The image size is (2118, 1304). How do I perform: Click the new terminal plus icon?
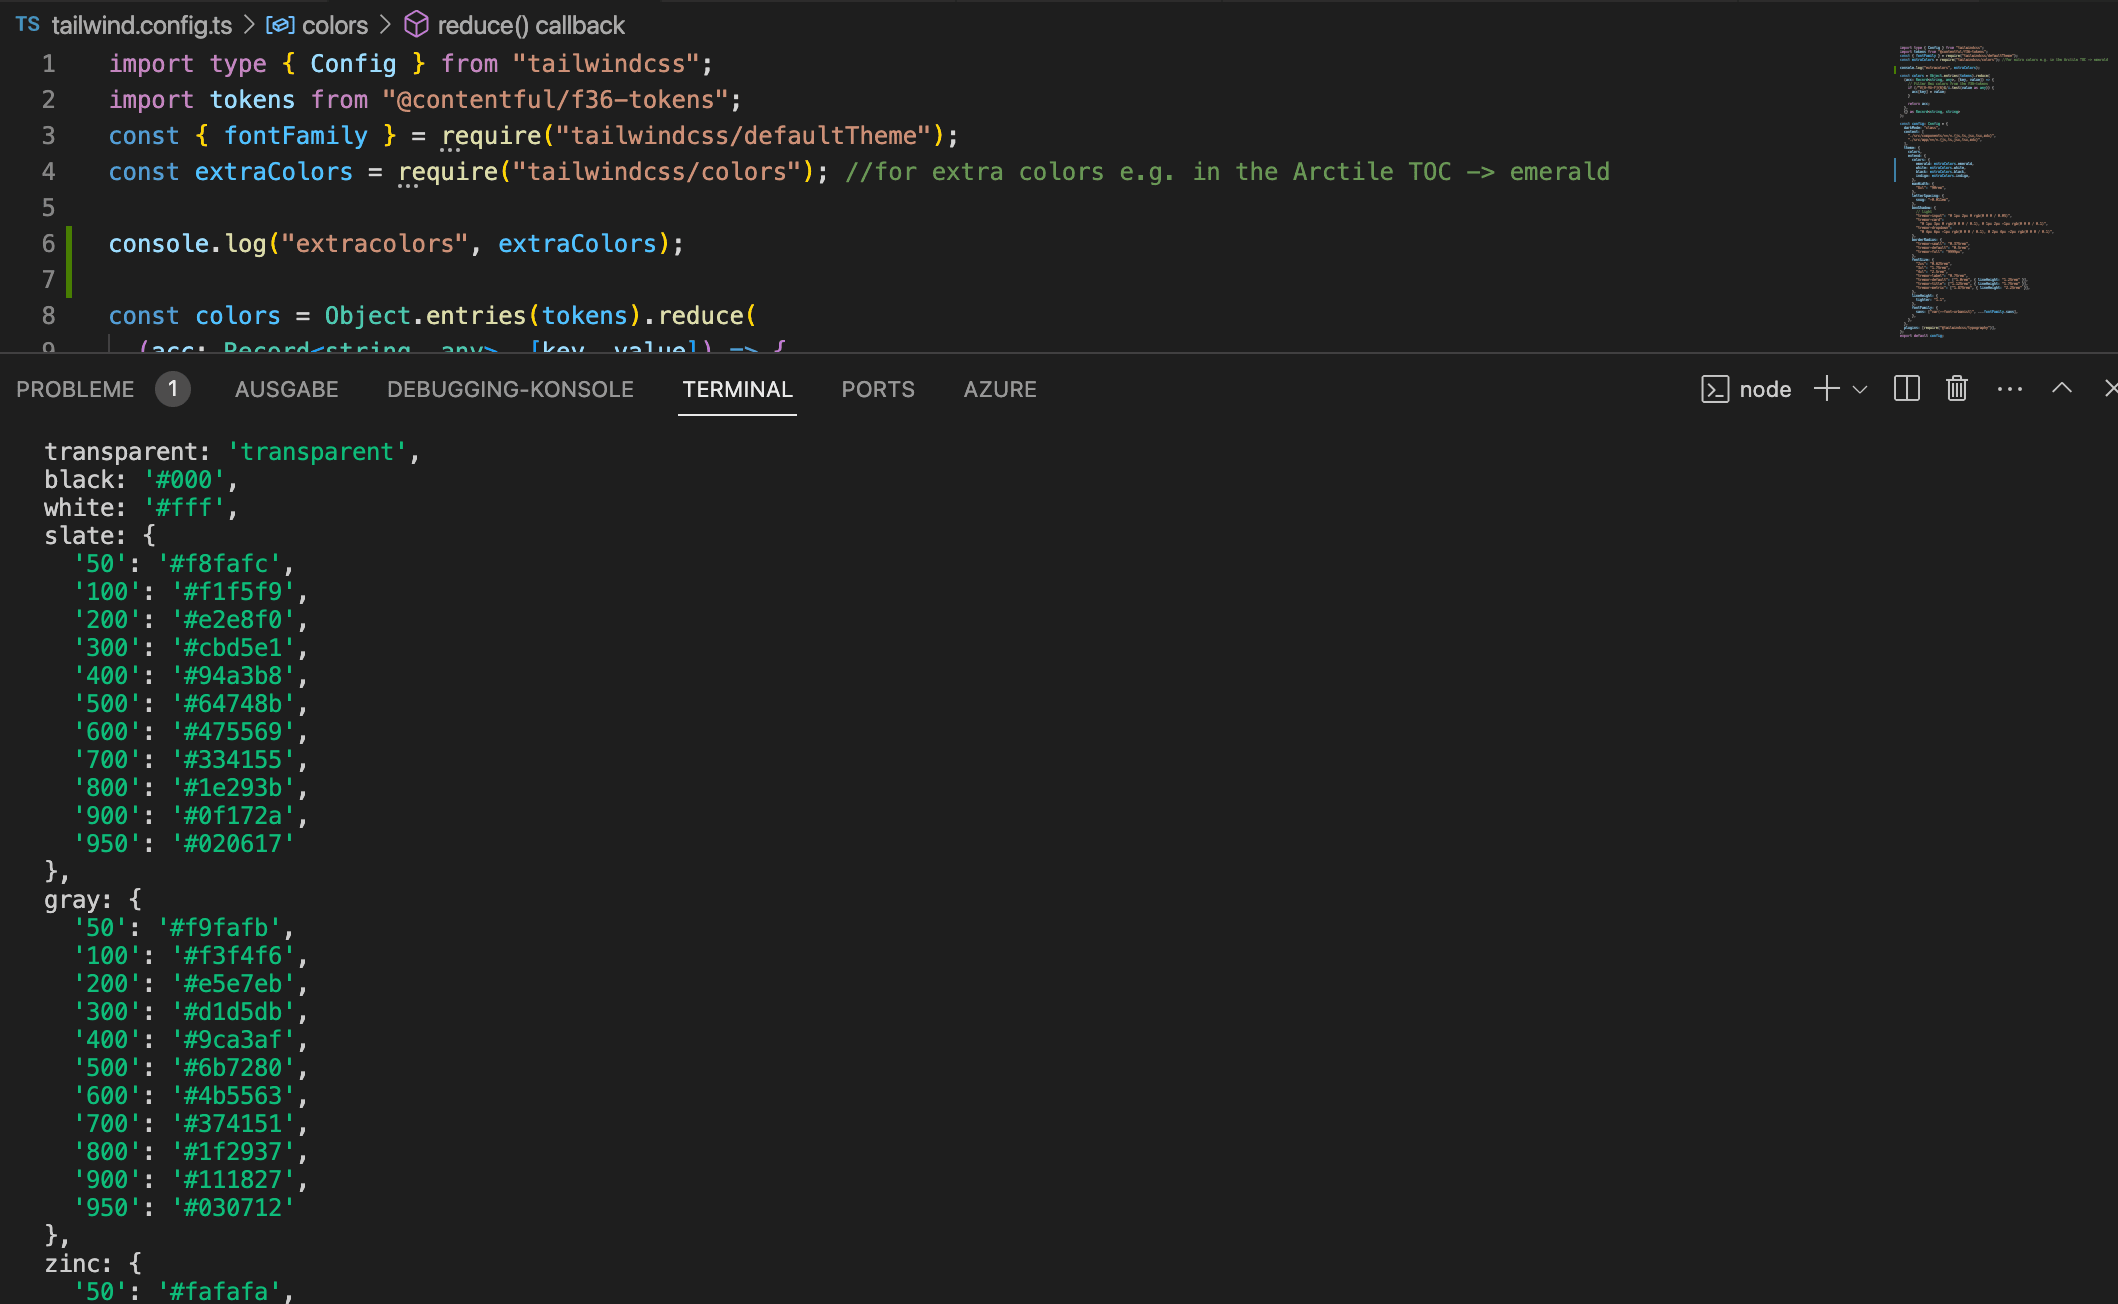[1826, 389]
